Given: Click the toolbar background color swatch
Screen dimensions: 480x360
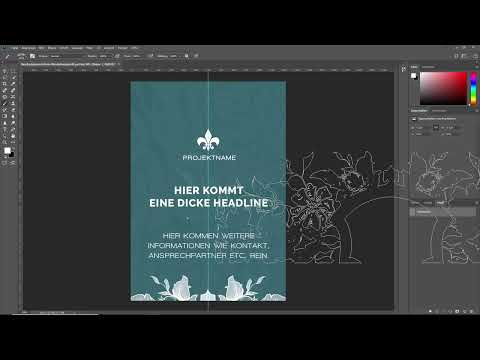Looking at the screenshot, I should [x=12, y=155].
